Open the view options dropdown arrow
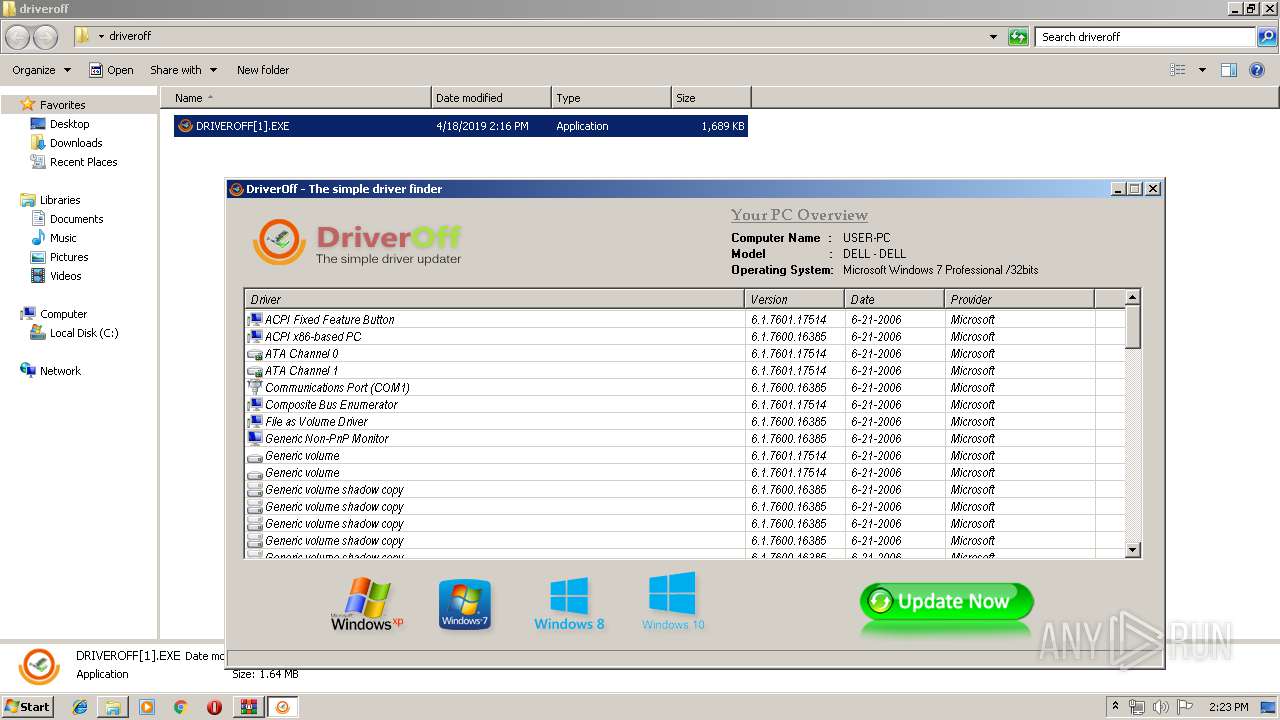 [1202, 70]
